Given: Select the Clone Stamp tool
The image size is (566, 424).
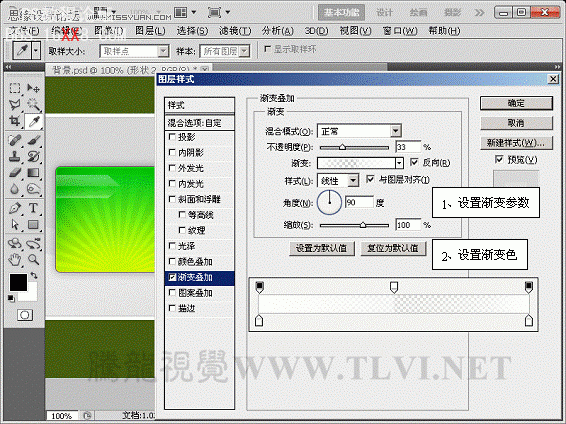Looking at the screenshot, I should [x=15, y=156].
